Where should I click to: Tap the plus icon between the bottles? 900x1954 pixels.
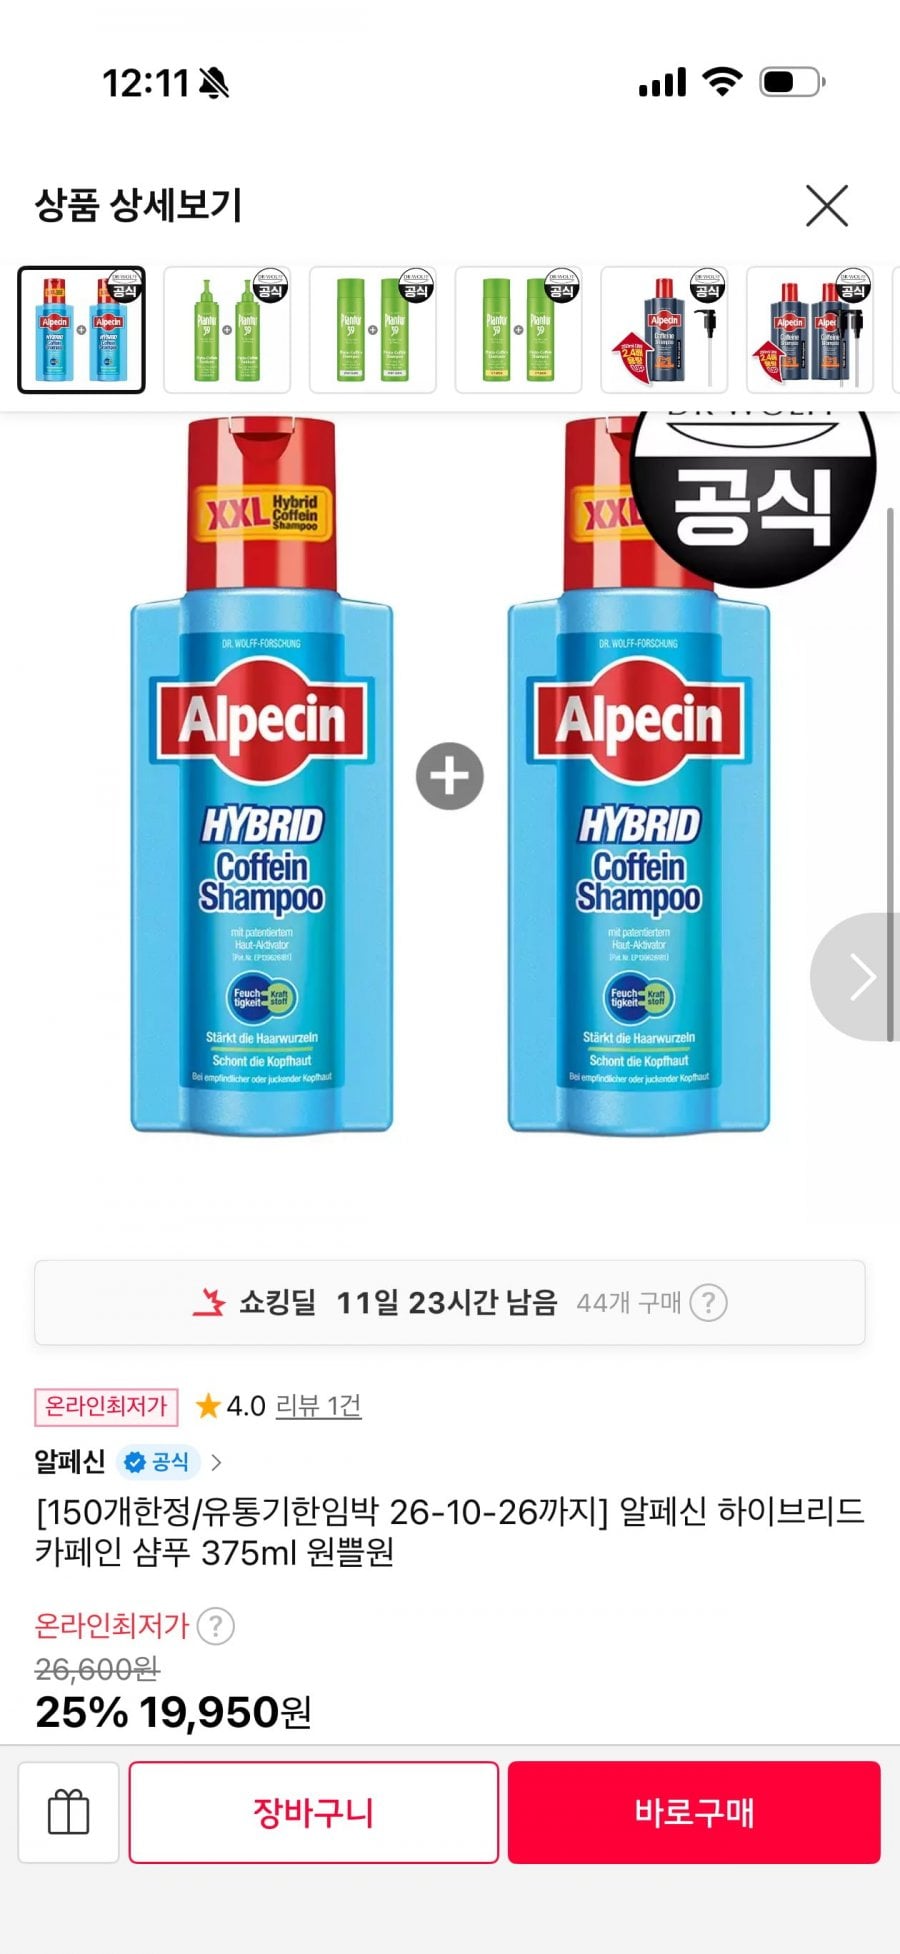450,776
